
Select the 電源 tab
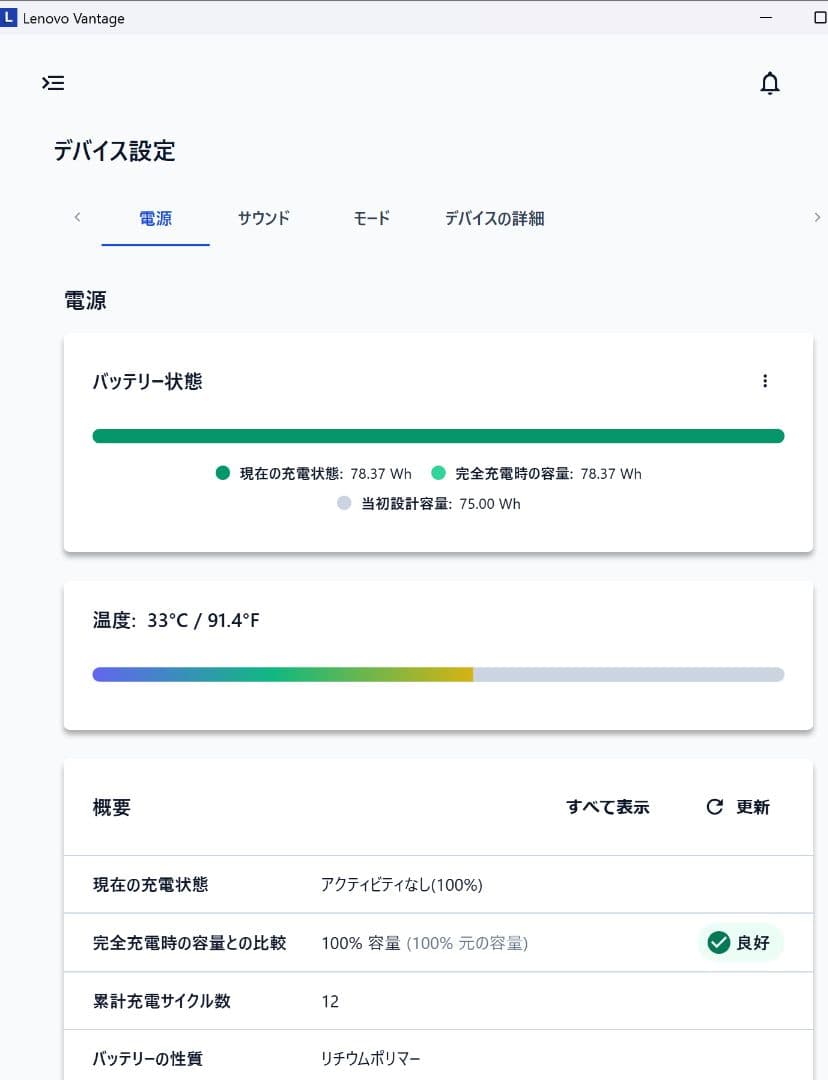(x=155, y=218)
